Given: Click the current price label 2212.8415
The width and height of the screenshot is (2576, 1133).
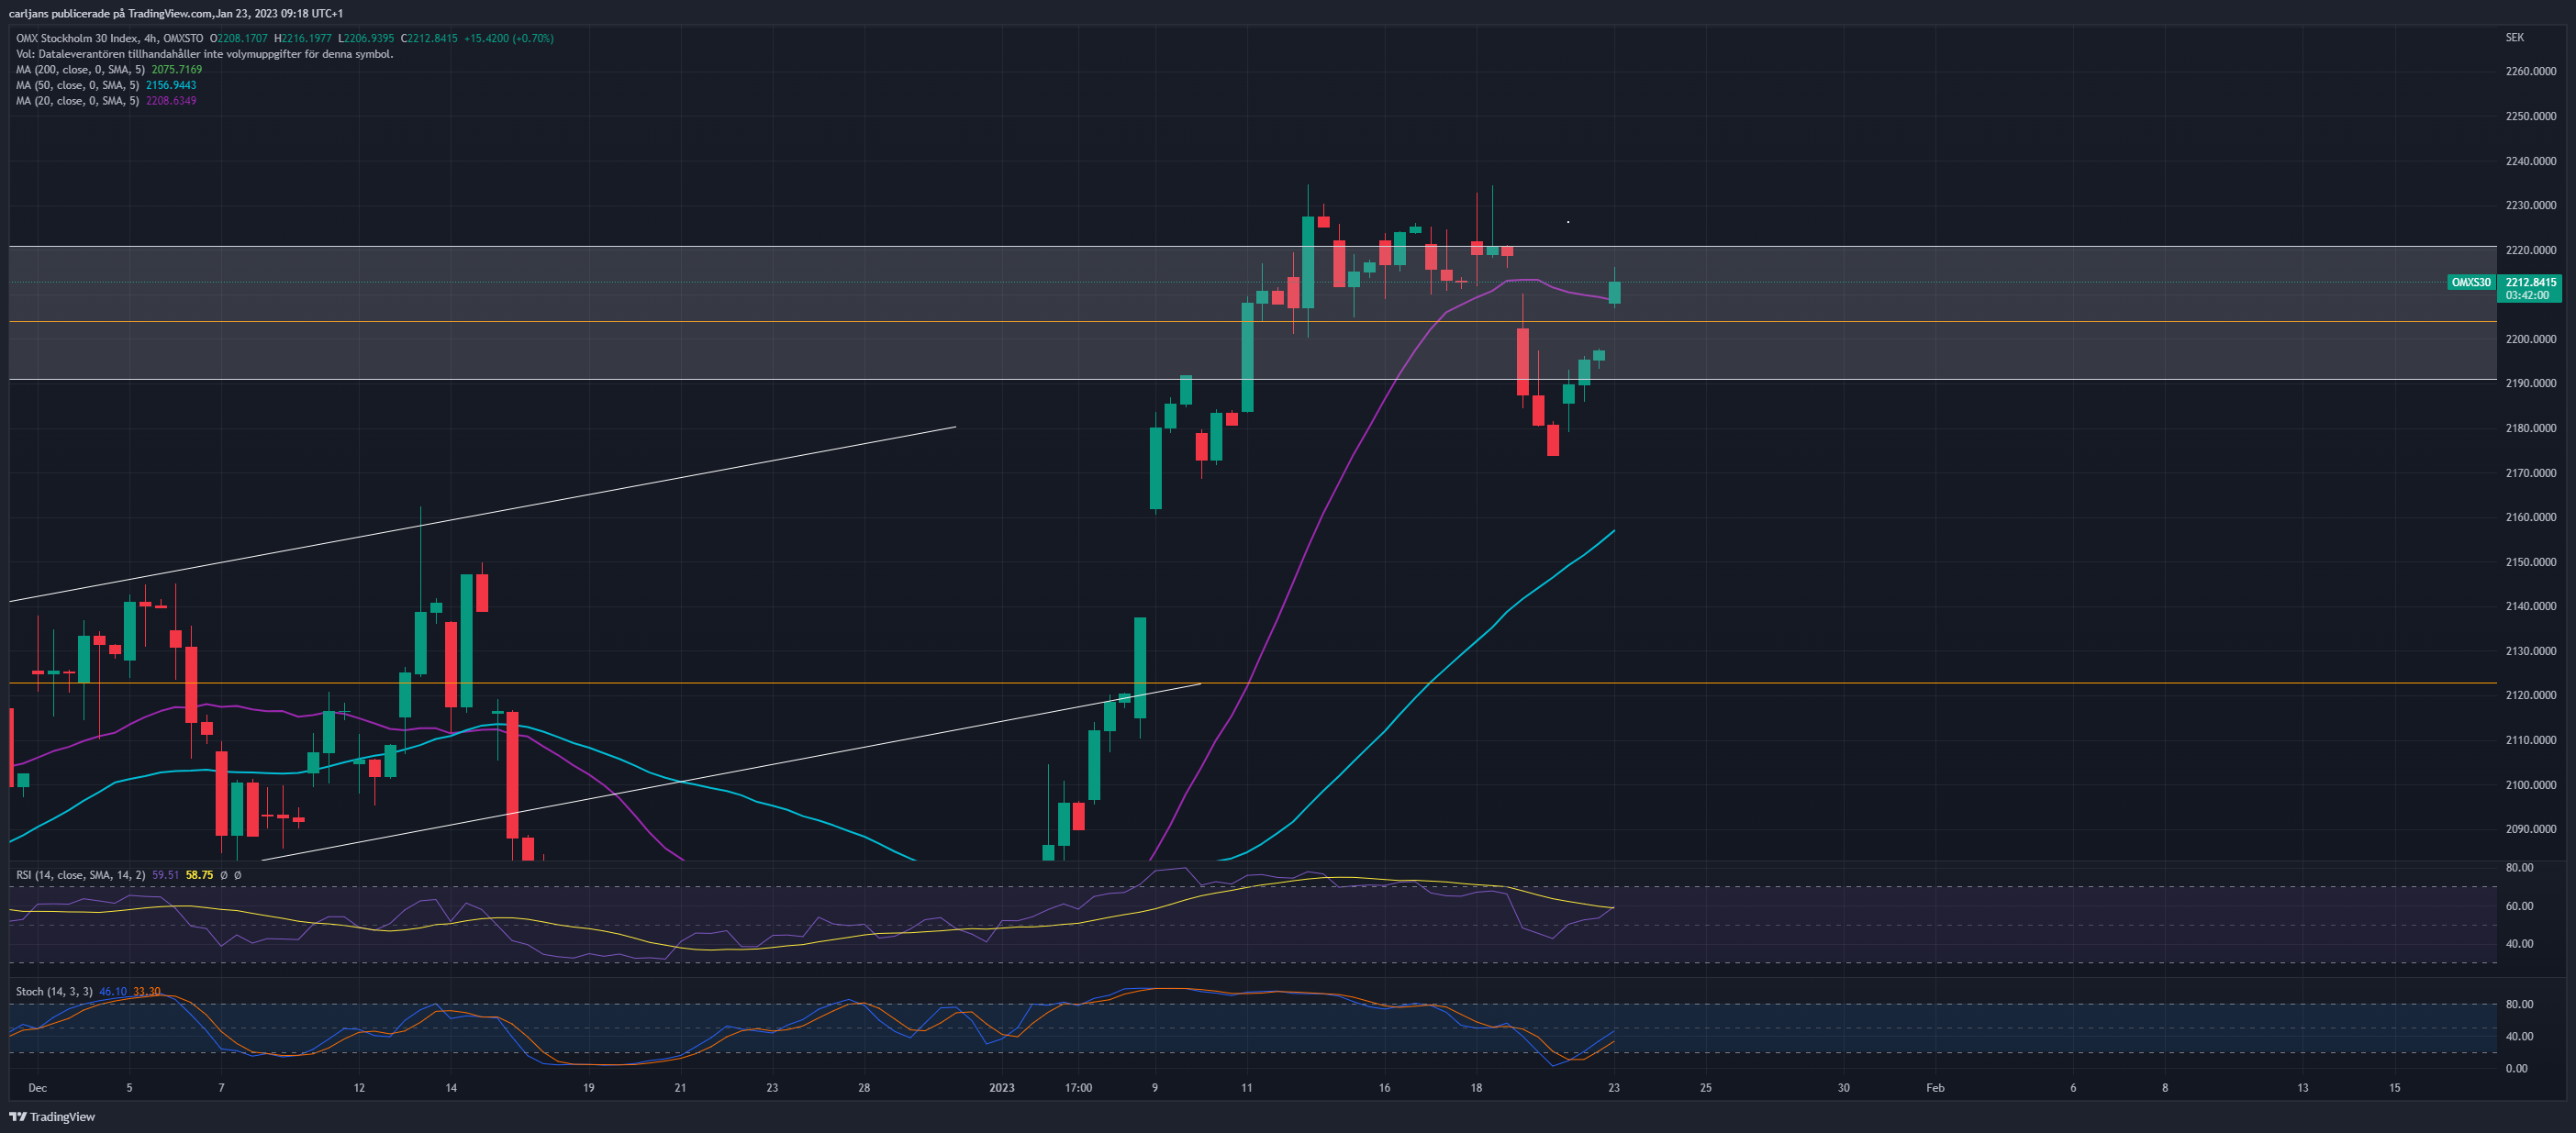Looking at the screenshot, I should [2530, 282].
